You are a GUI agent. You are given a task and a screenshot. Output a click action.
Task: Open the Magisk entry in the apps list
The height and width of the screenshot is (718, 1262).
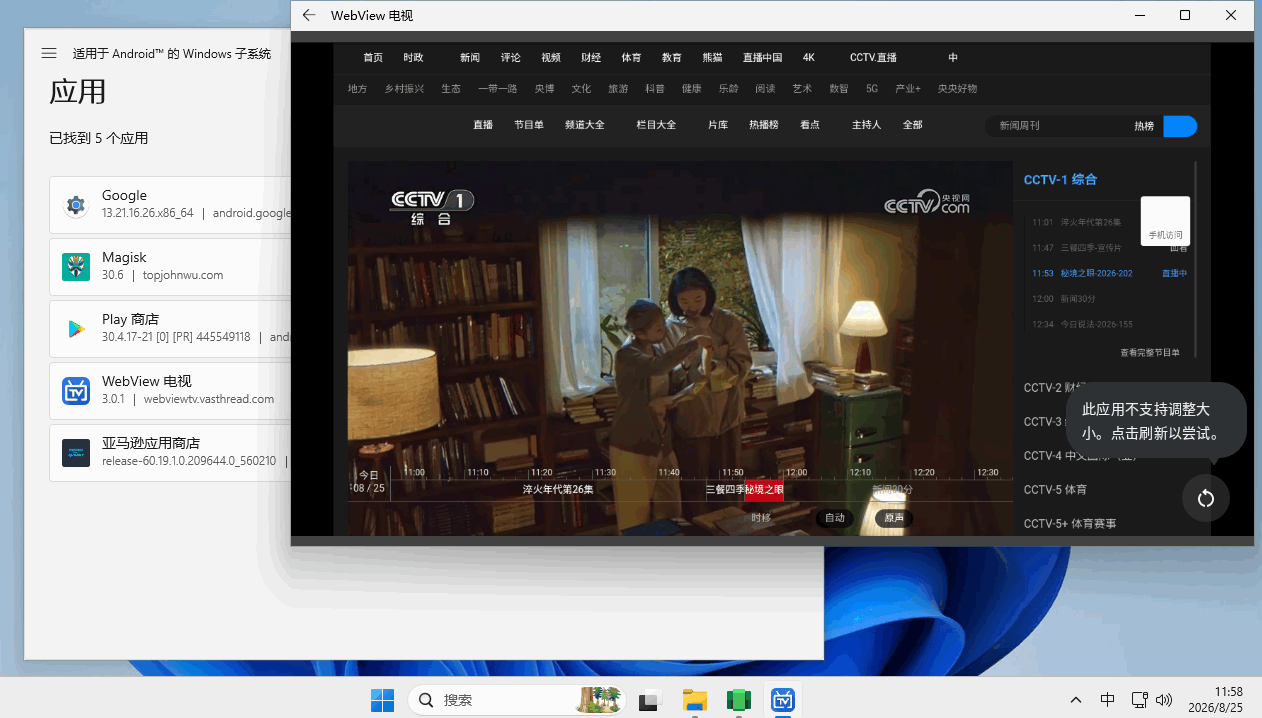(x=170, y=267)
